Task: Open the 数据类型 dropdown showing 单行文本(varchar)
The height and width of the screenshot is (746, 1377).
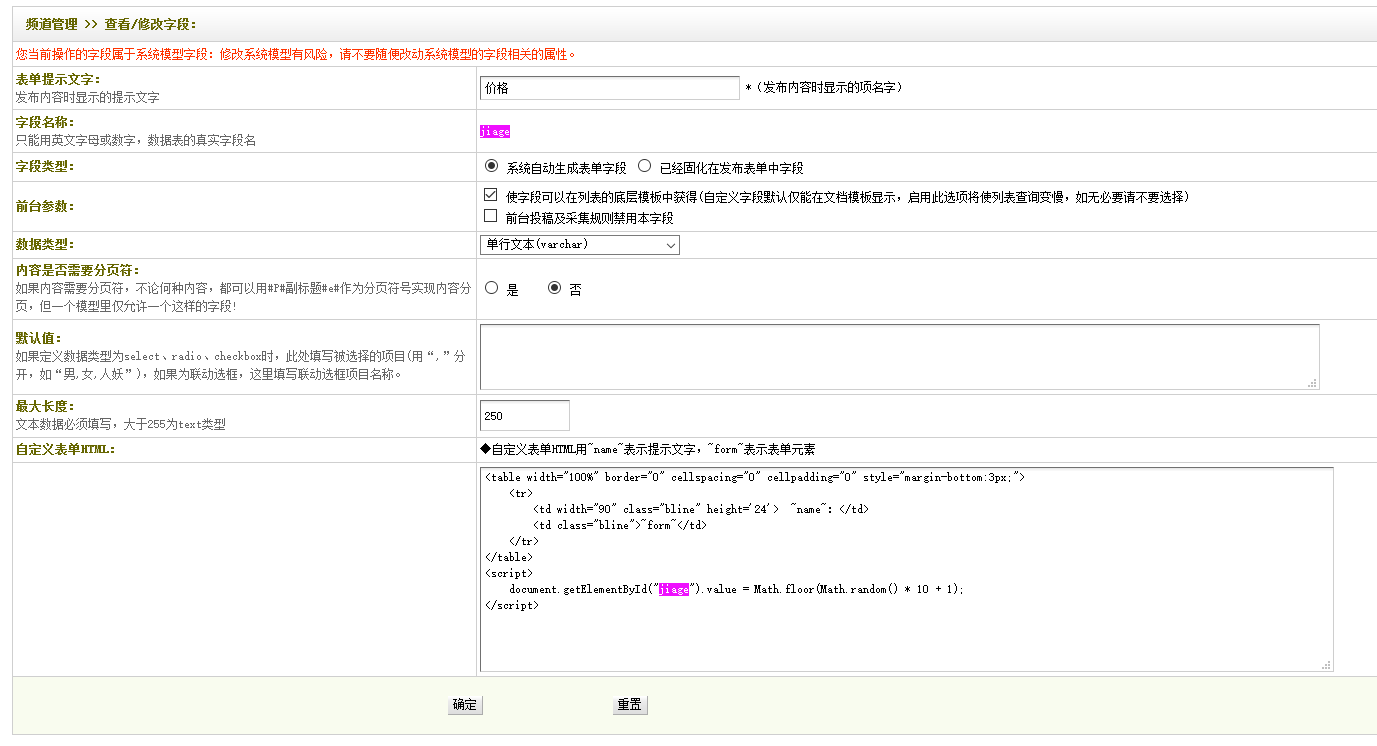Action: click(580, 245)
